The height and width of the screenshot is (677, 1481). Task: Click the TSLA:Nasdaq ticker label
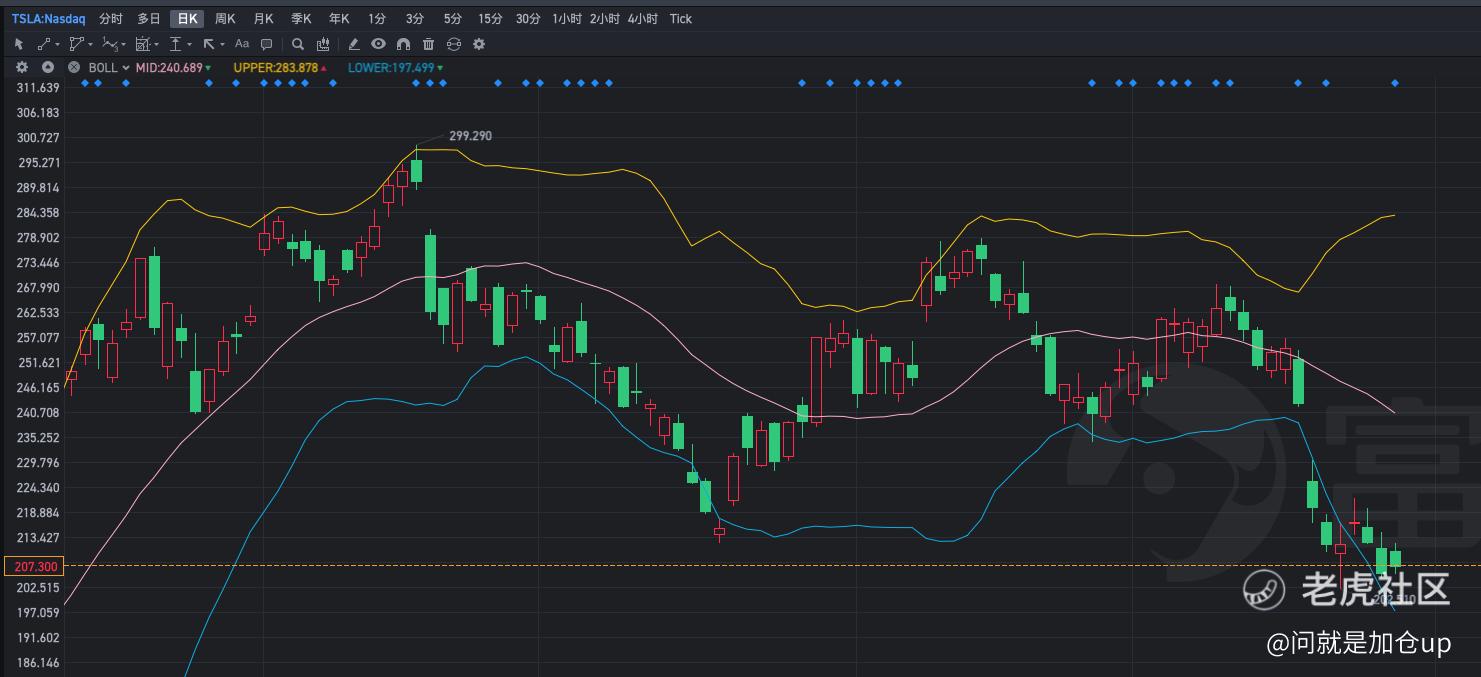[48, 19]
